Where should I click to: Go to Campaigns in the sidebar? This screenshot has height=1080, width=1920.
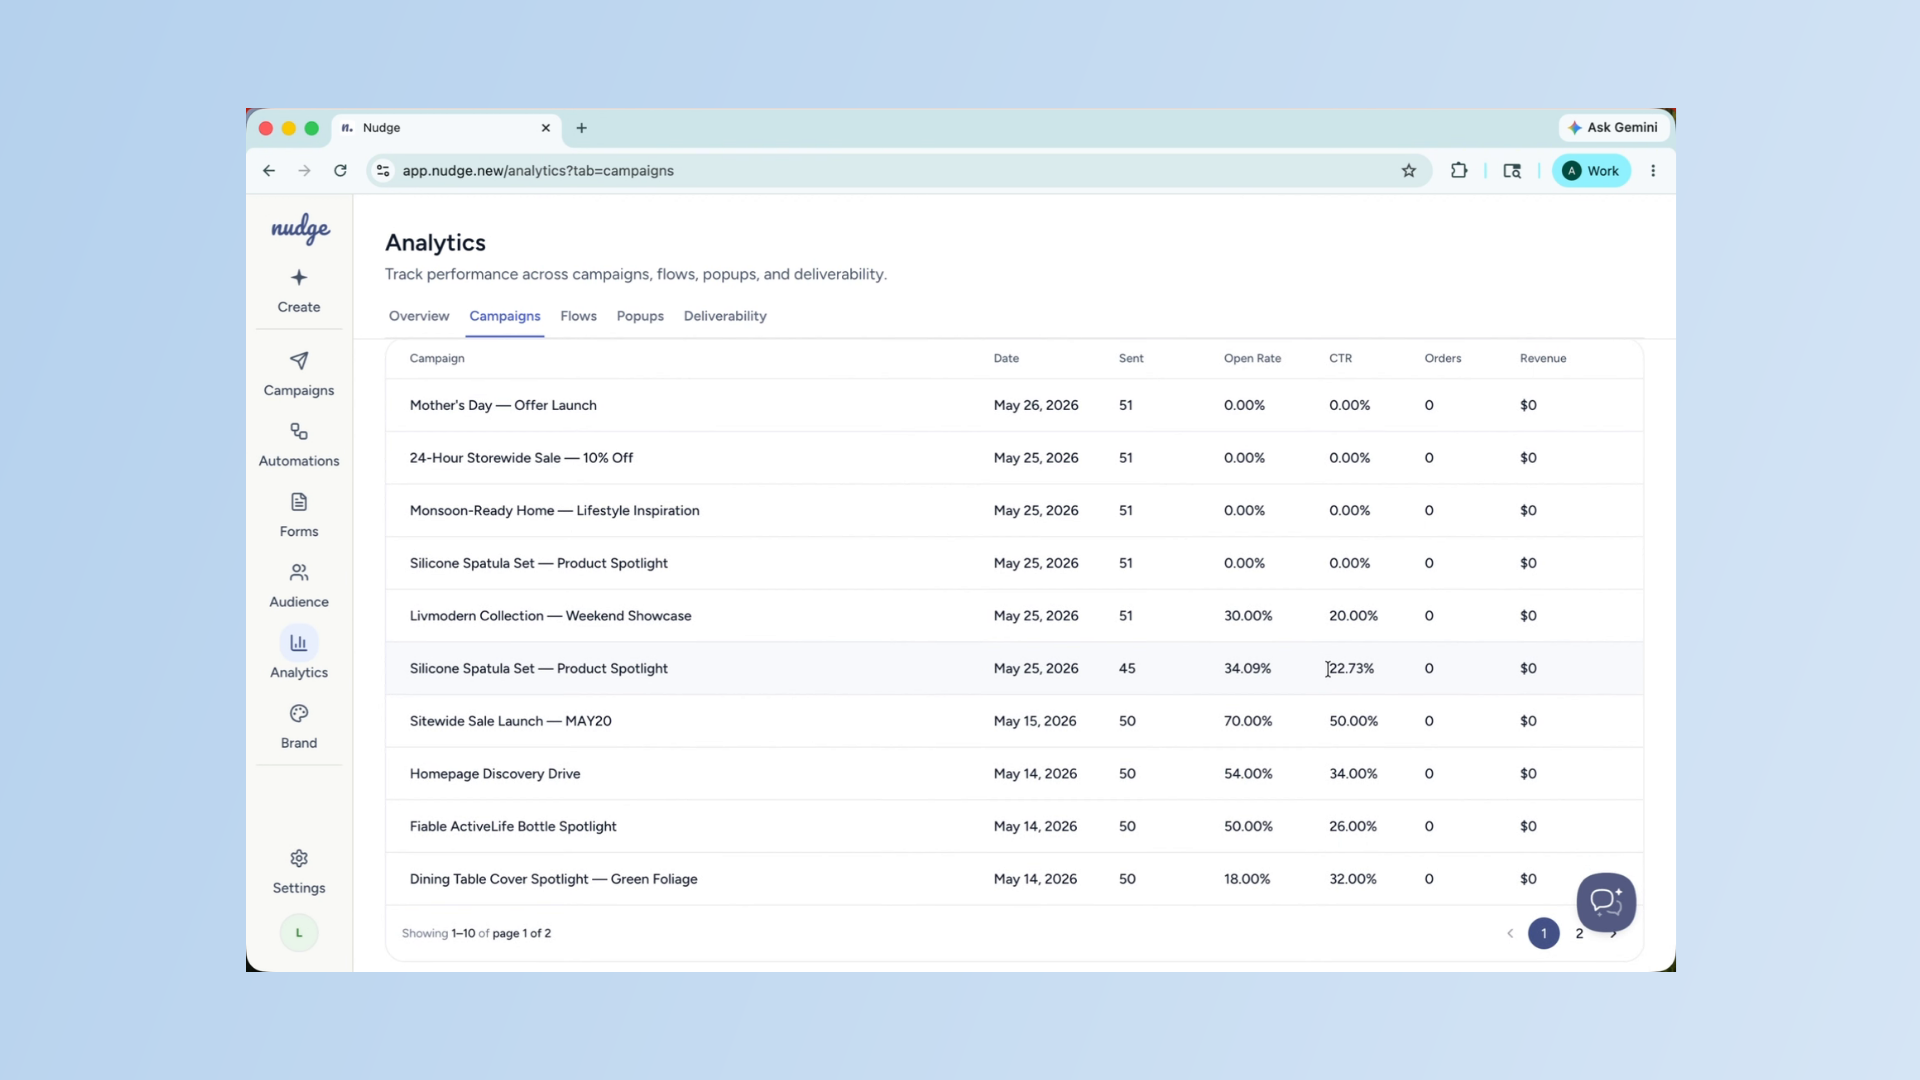click(x=299, y=374)
